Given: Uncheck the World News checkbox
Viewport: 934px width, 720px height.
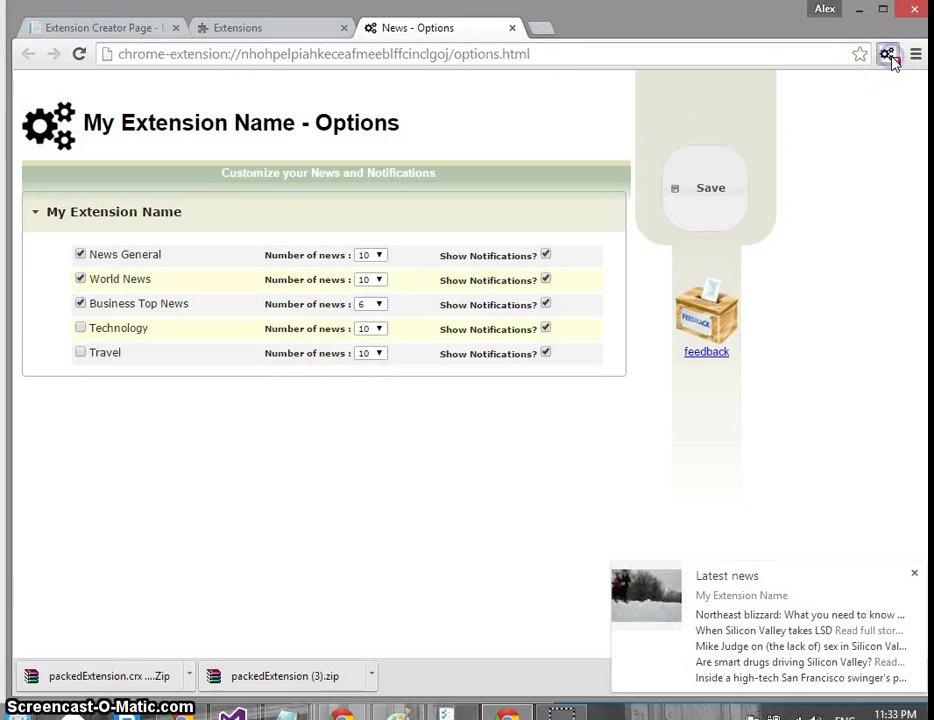Looking at the screenshot, I should coord(80,278).
